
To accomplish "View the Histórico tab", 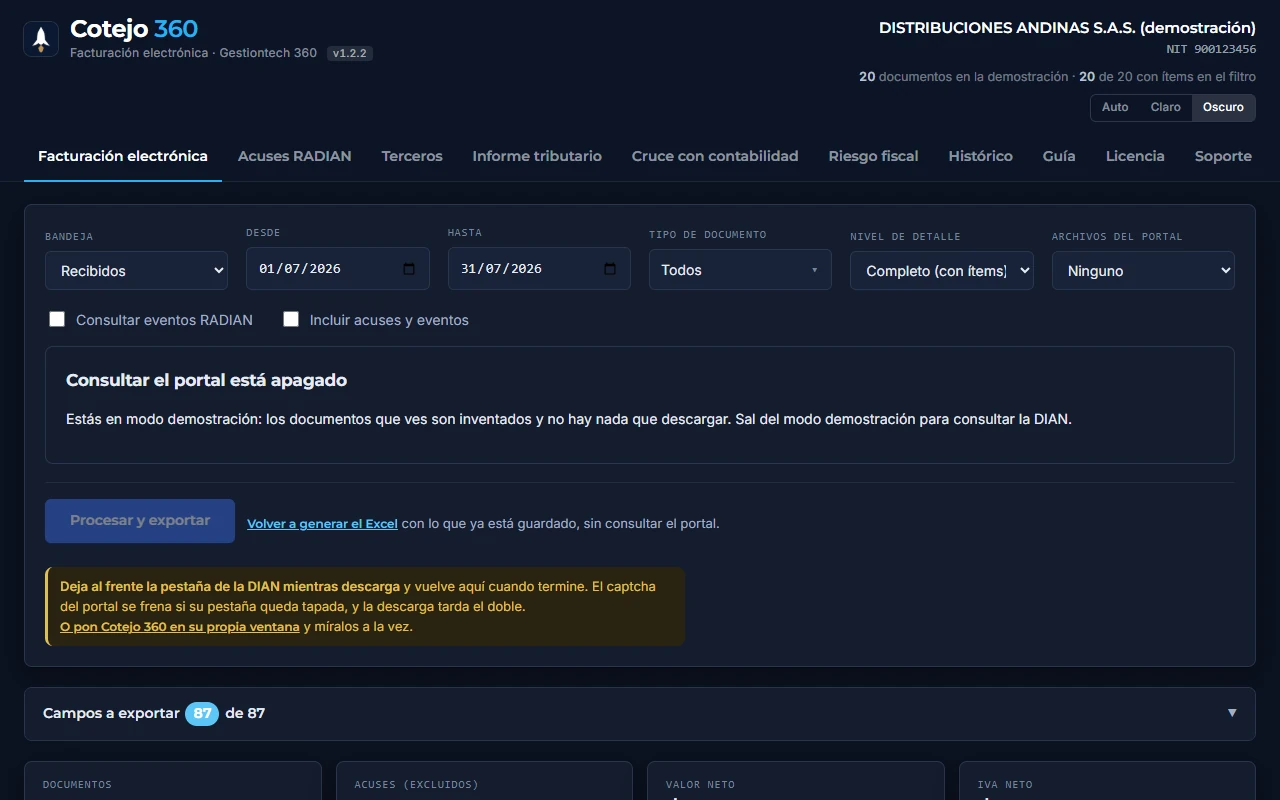I will 981,156.
